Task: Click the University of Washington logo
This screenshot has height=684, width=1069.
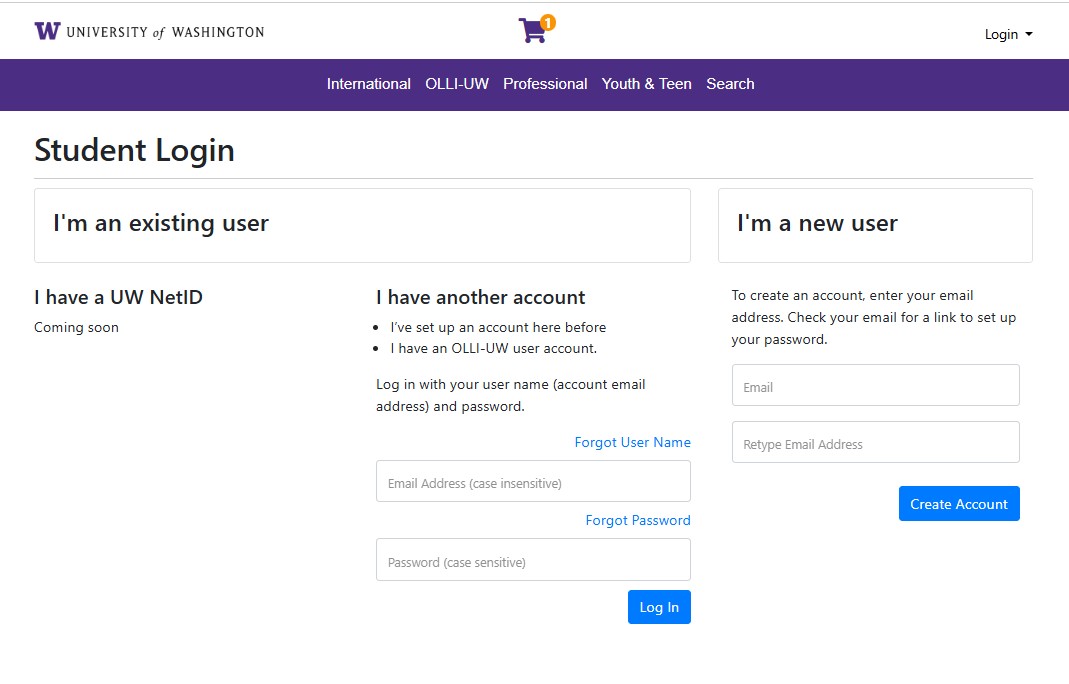Action: click(149, 31)
